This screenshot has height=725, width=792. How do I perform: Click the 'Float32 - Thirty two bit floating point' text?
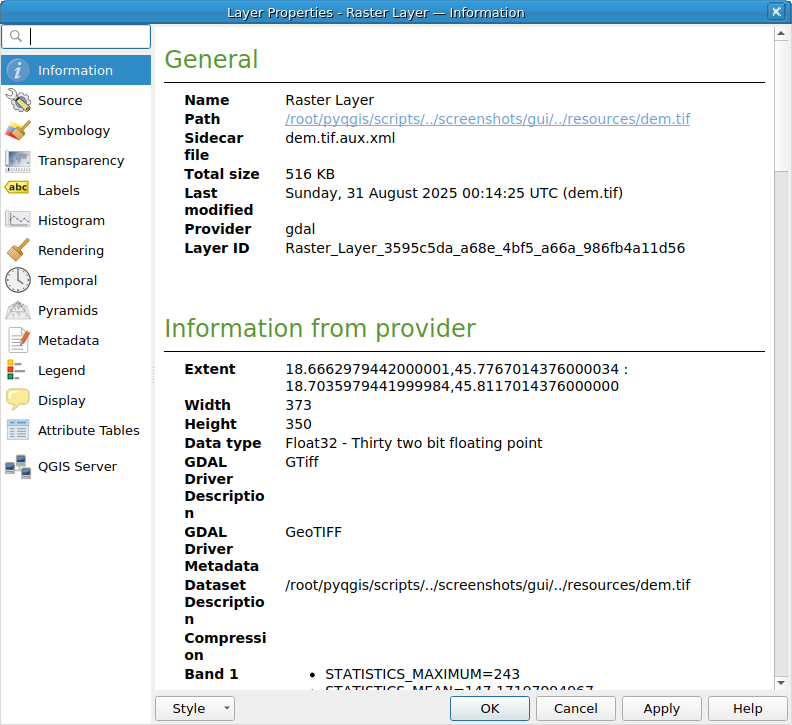coord(414,443)
